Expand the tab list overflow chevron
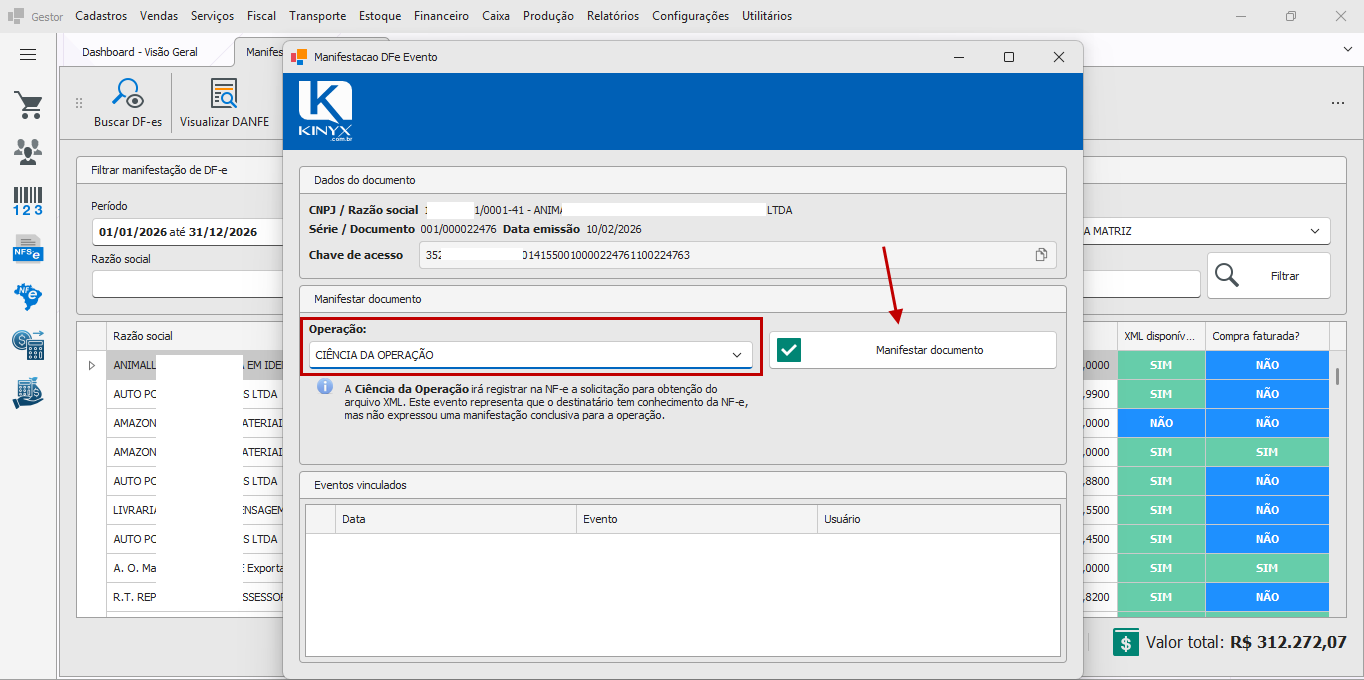Viewport: 1364px width, 680px height. point(1346,48)
